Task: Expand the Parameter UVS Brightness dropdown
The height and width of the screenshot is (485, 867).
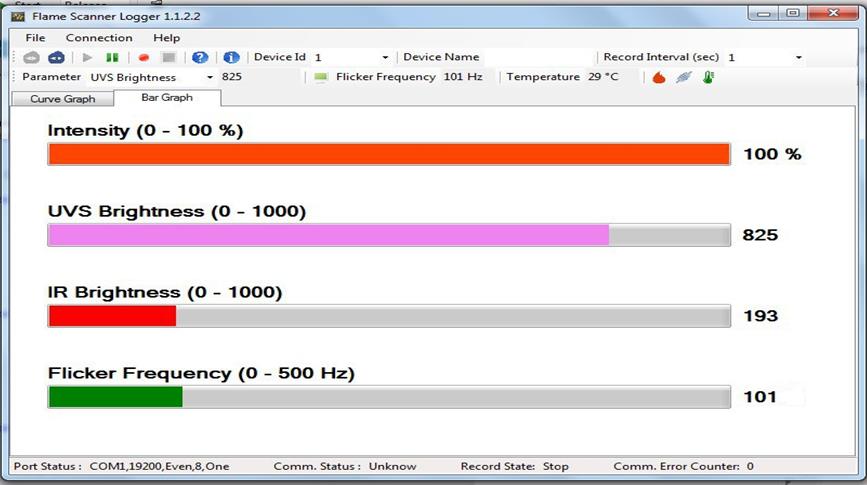Action: click(x=210, y=77)
